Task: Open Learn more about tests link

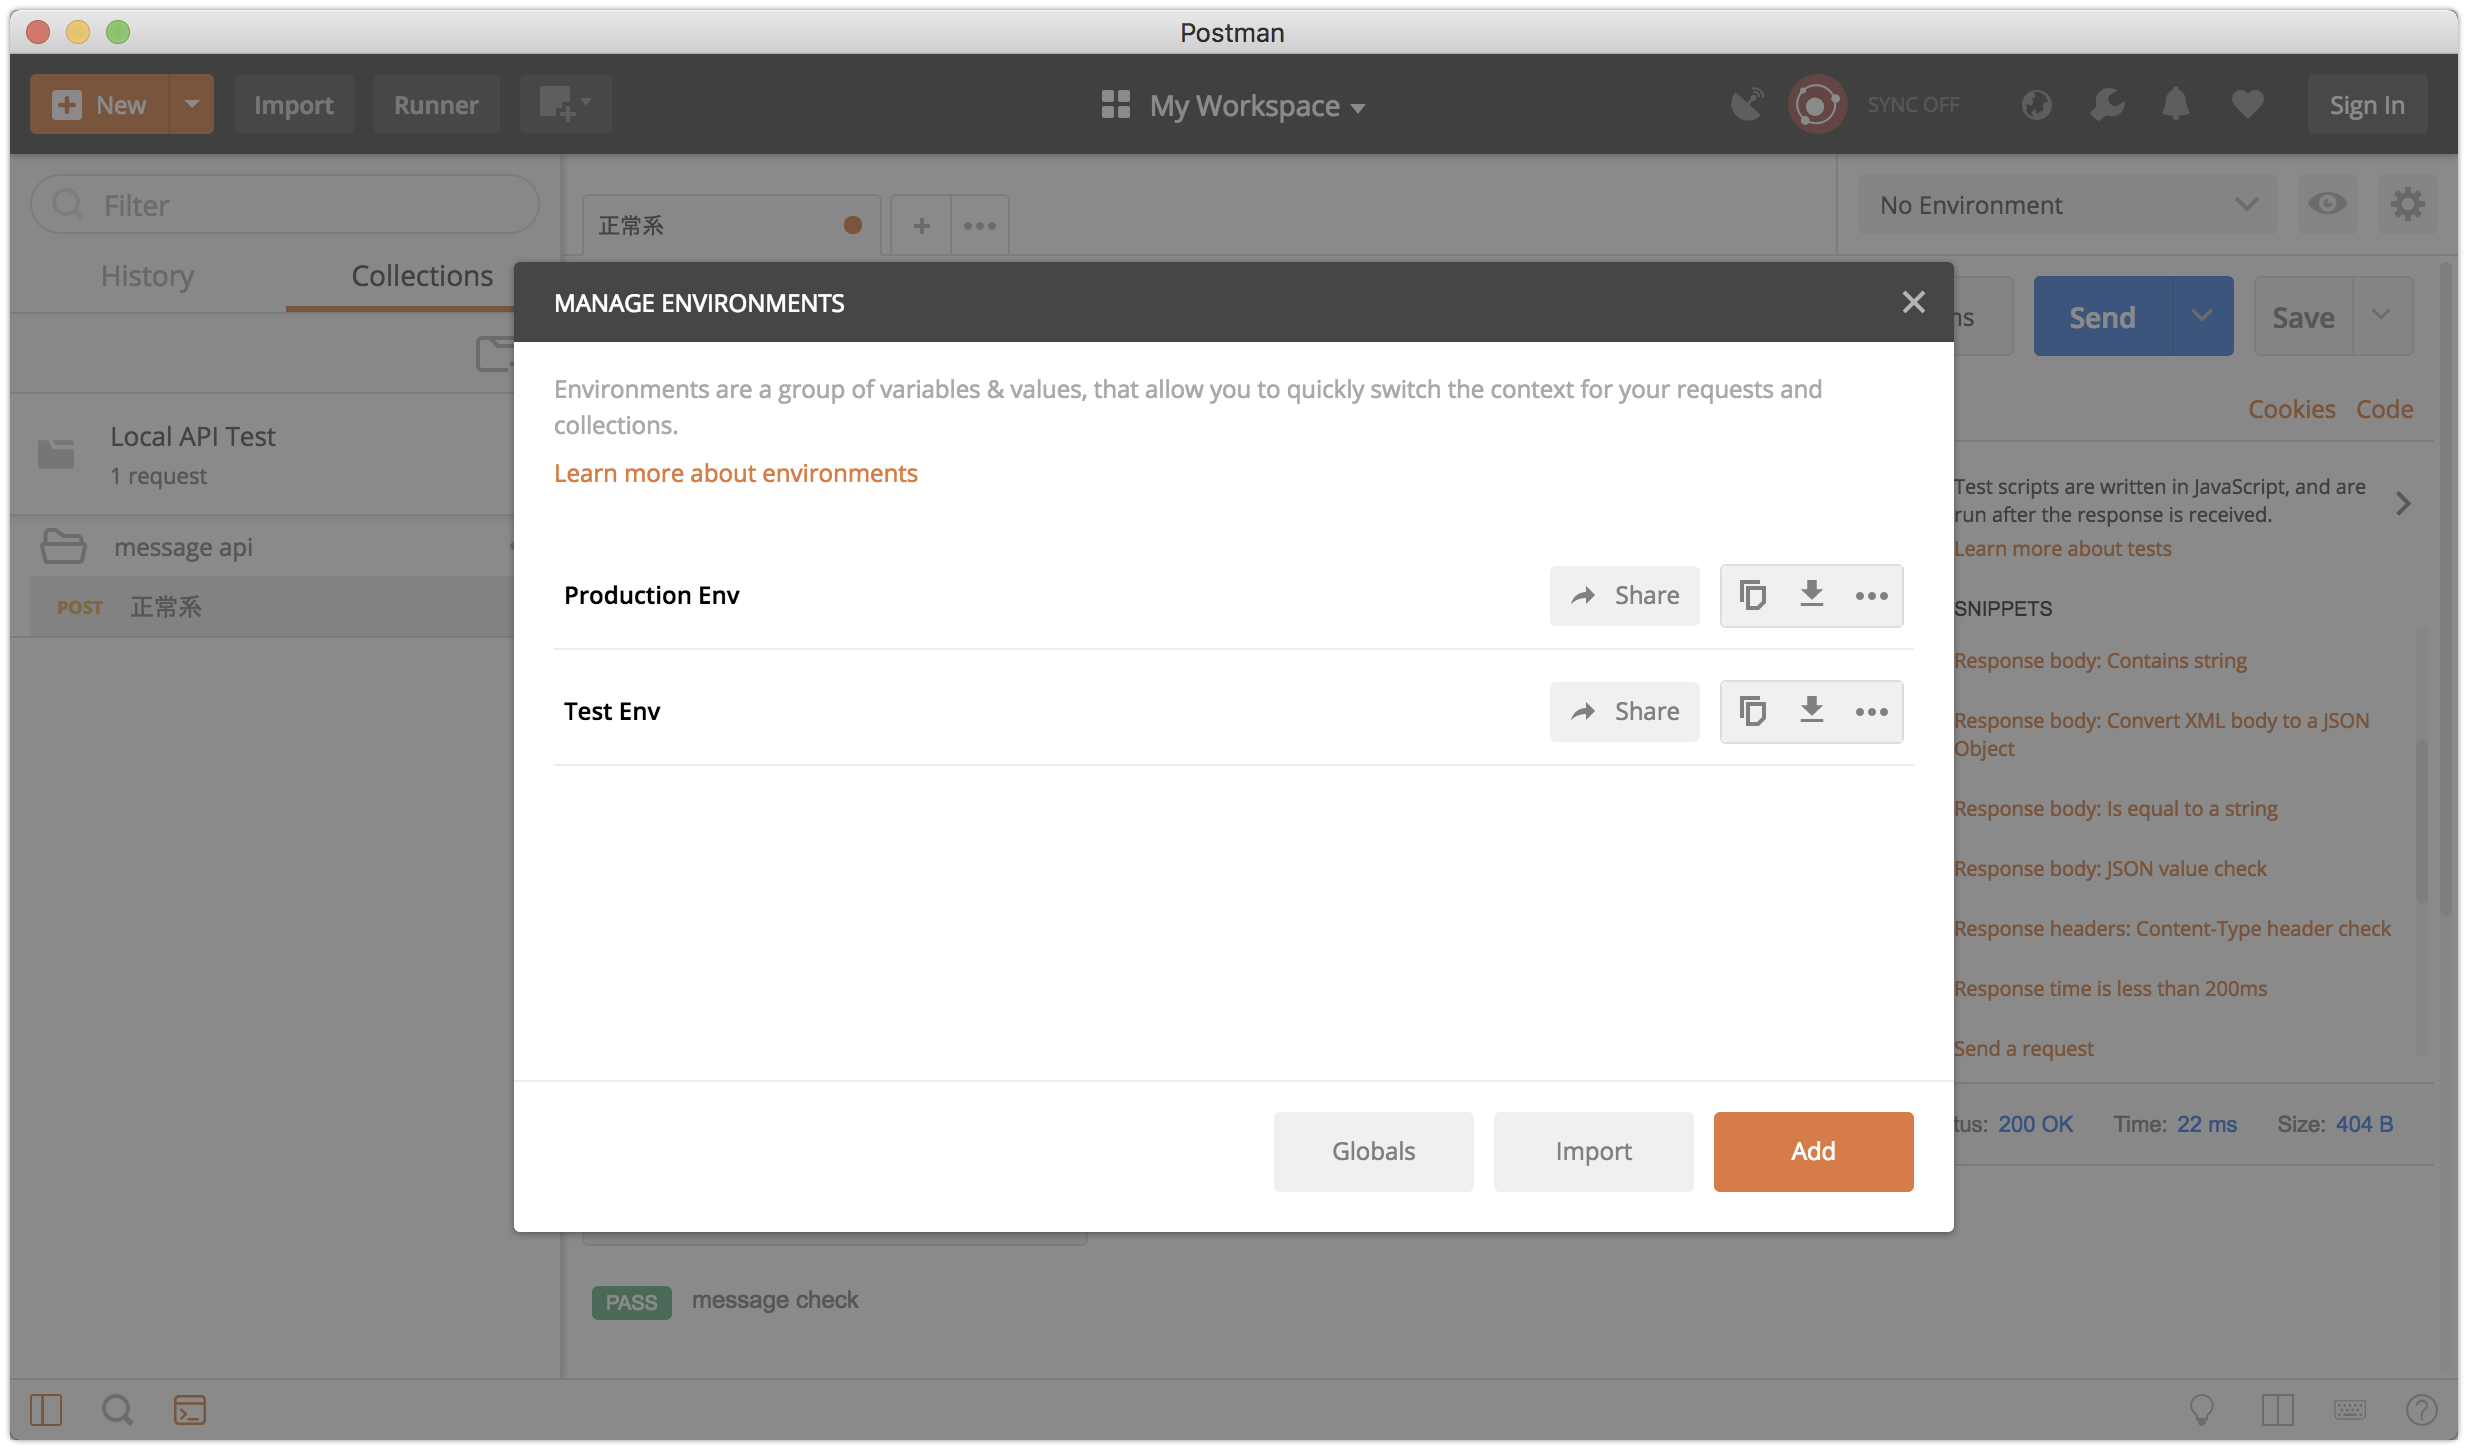Action: [2062, 548]
